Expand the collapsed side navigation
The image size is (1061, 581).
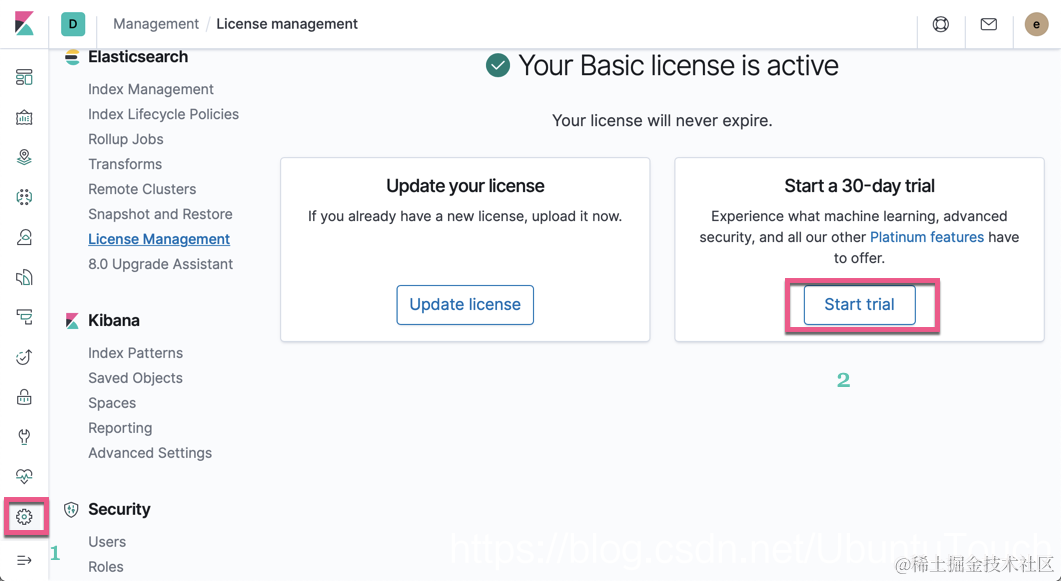coord(24,560)
